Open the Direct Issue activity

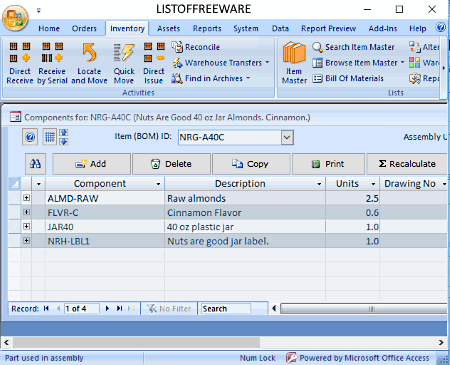click(x=154, y=63)
